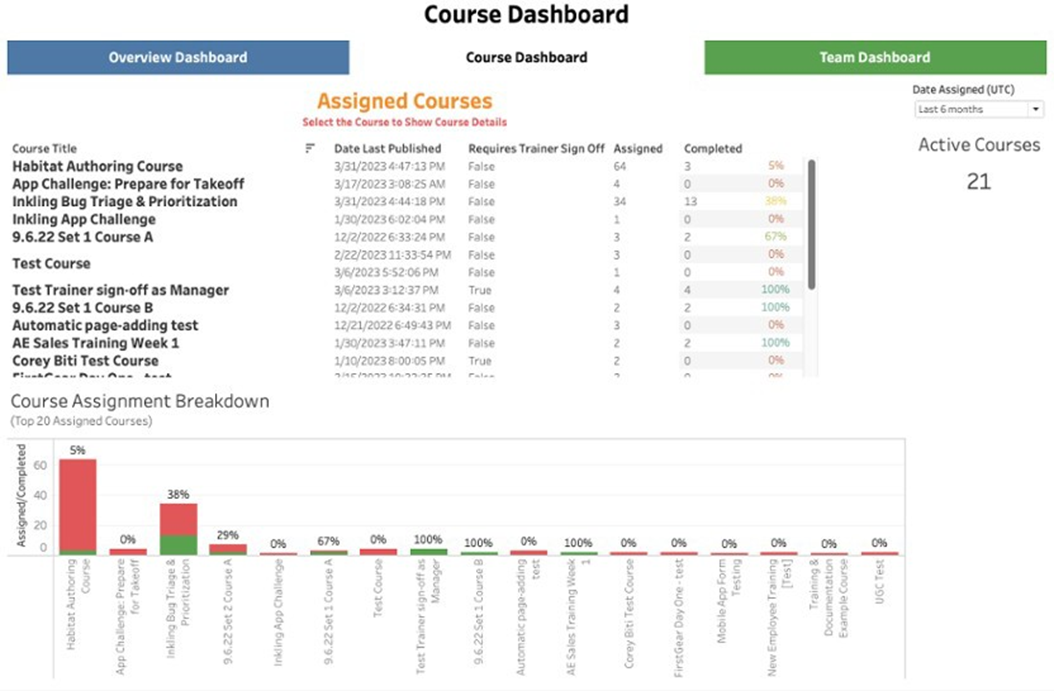Click the Requires Trainer Sign Off column header

pos(536,148)
